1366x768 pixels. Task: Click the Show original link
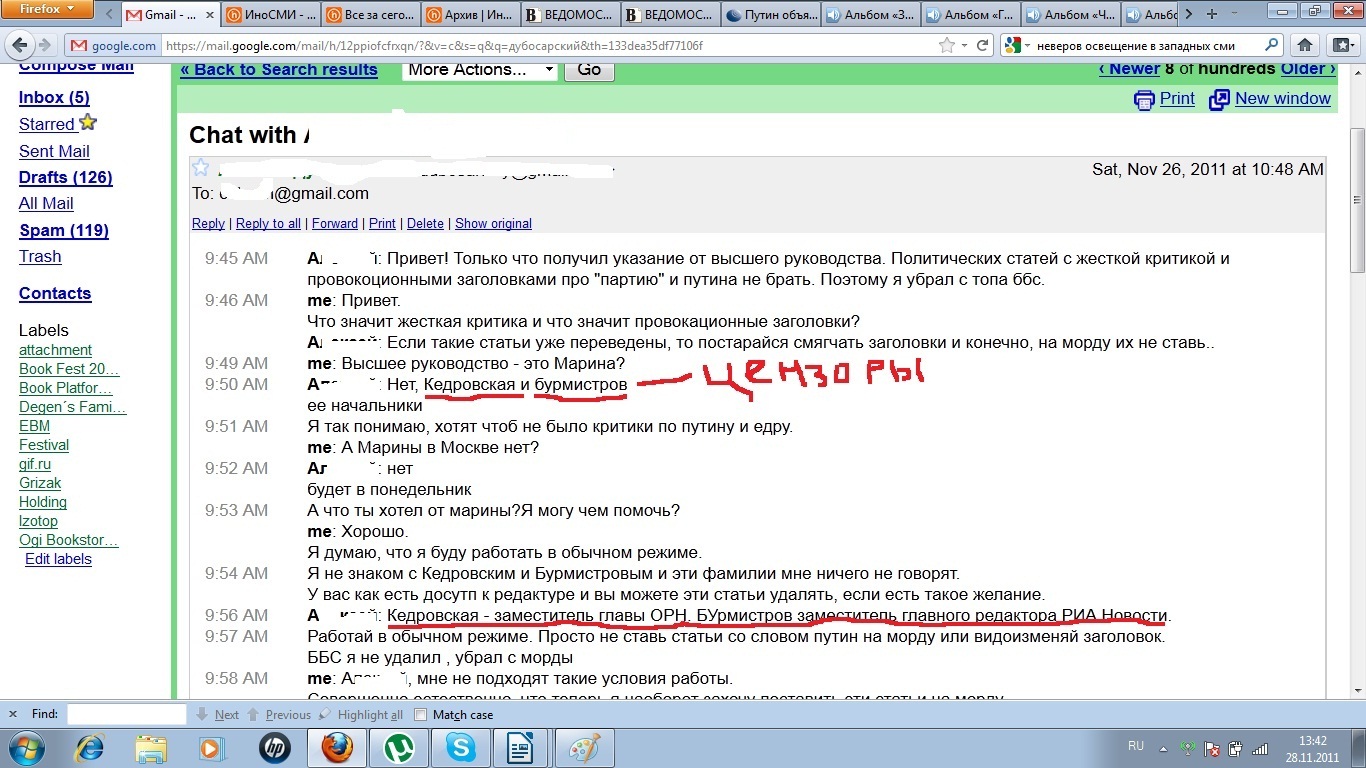pos(493,224)
